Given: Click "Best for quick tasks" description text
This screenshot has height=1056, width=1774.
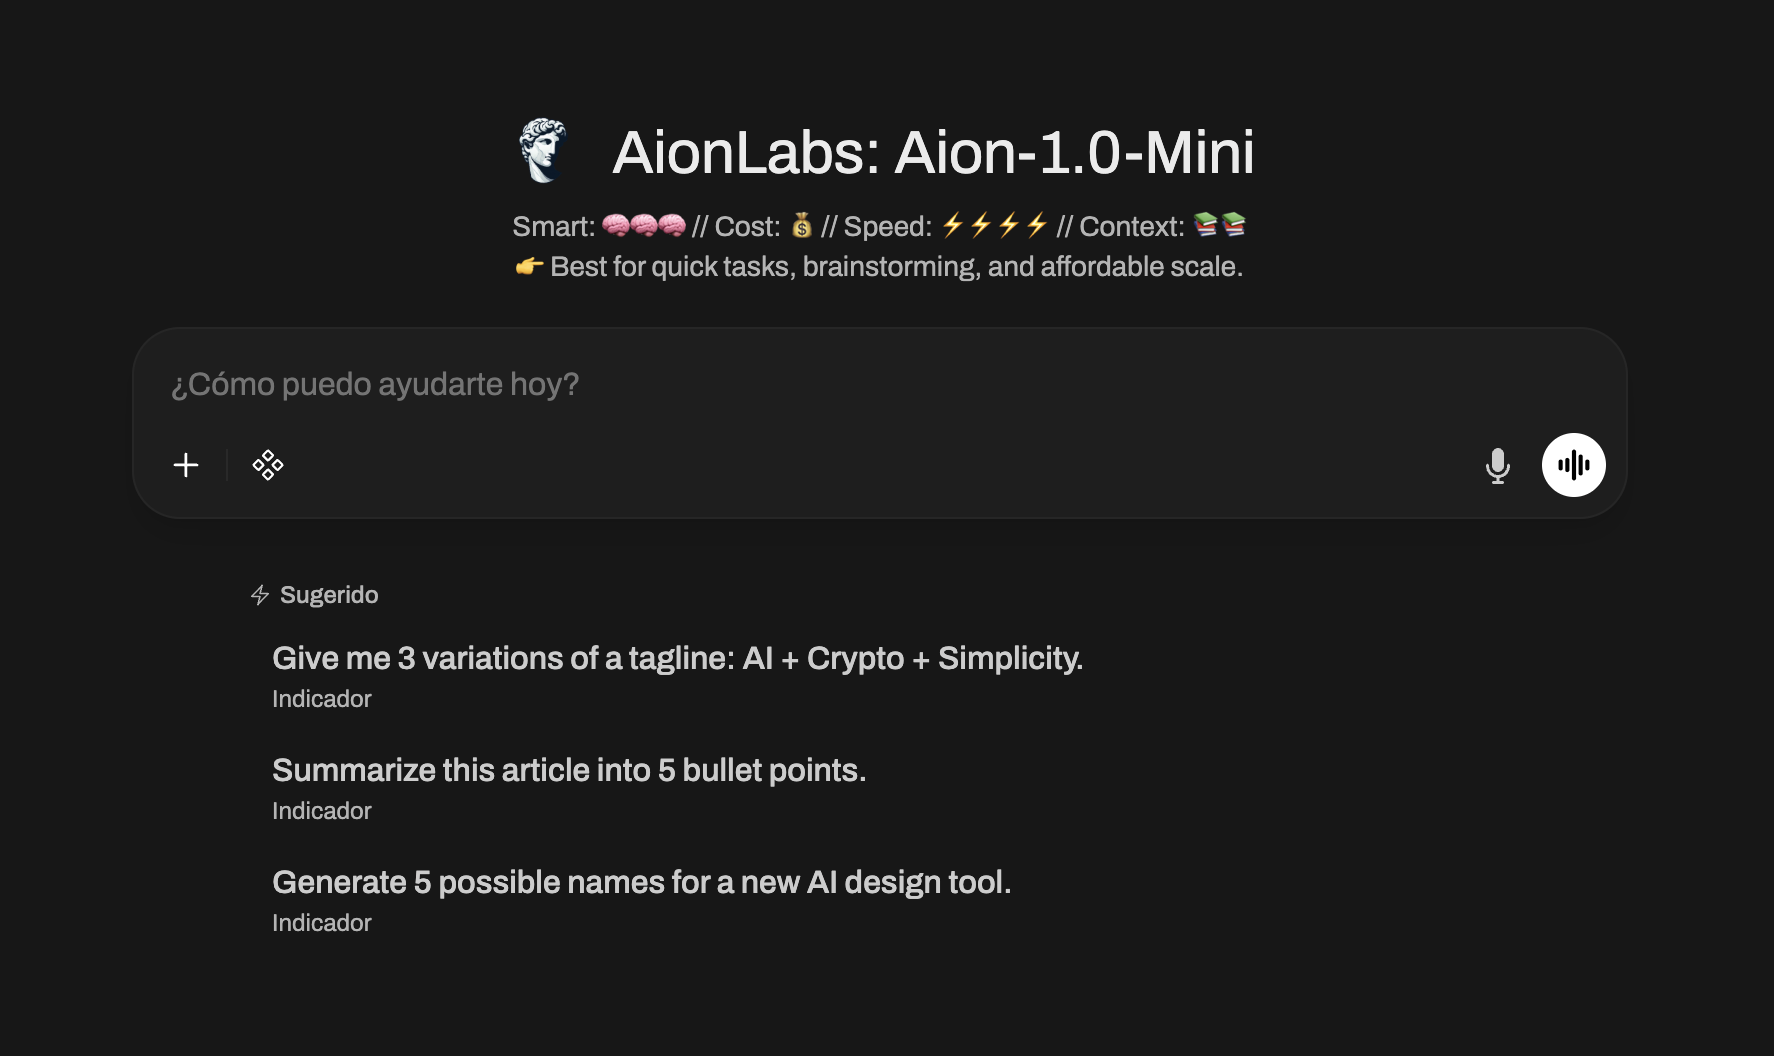Looking at the screenshot, I should pos(896,267).
